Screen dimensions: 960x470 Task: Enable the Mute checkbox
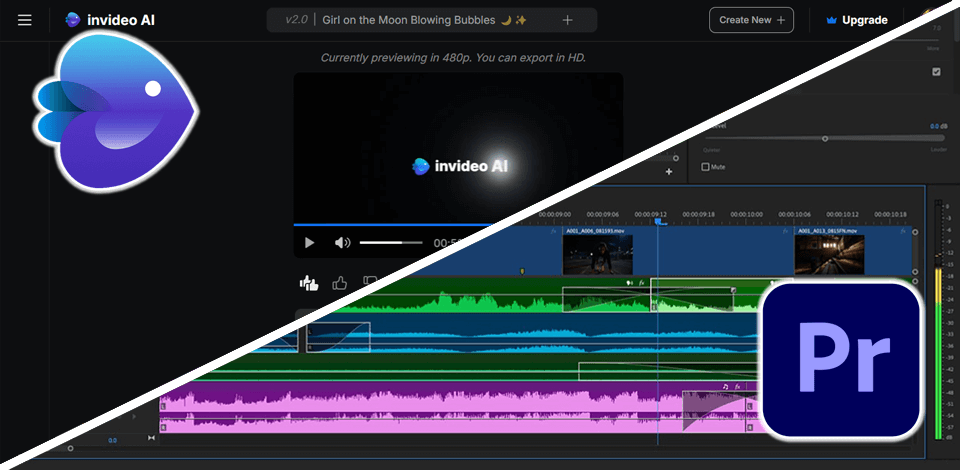pyautogui.click(x=706, y=167)
